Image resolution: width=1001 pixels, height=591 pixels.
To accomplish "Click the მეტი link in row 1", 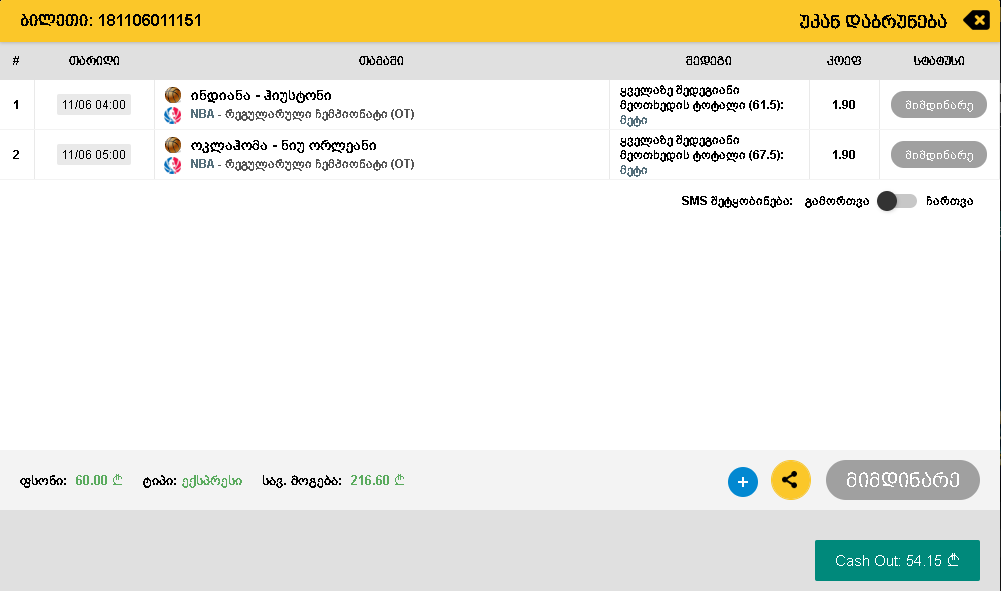I will [633, 120].
